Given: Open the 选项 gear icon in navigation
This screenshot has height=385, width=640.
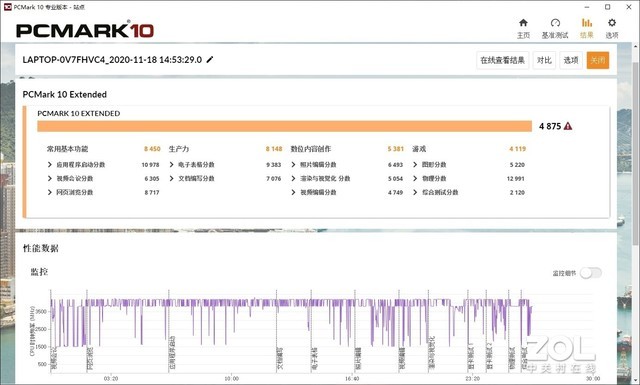Looking at the screenshot, I should pos(611,23).
